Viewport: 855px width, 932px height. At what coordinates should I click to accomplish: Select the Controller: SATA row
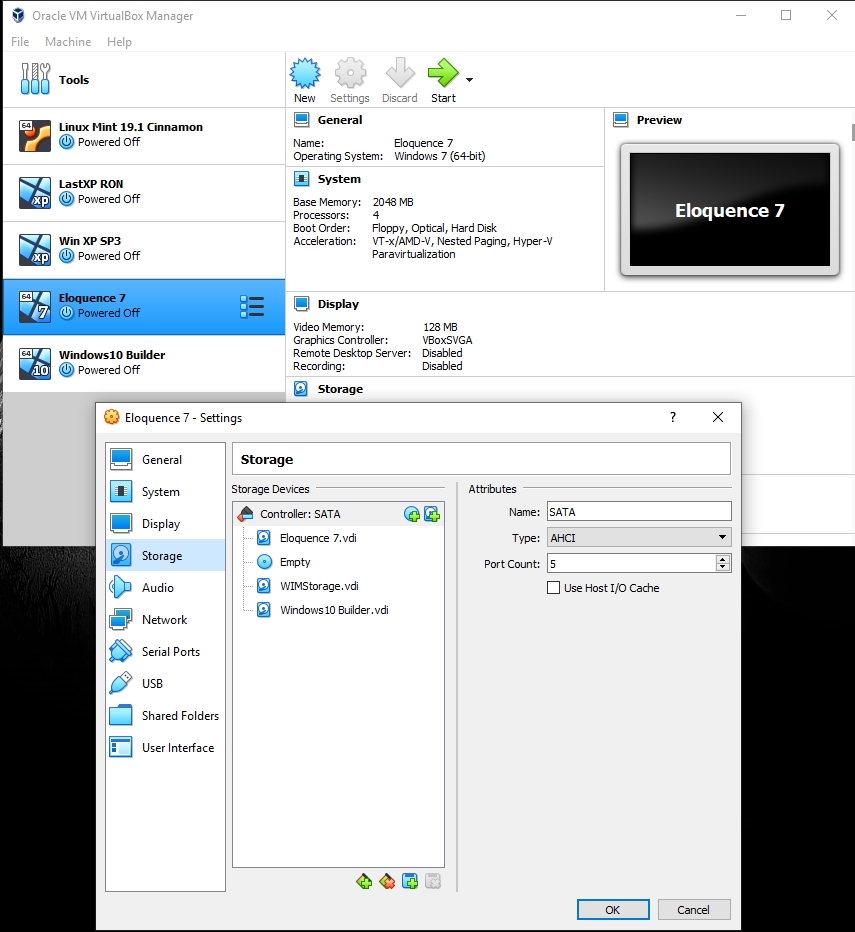click(338, 514)
